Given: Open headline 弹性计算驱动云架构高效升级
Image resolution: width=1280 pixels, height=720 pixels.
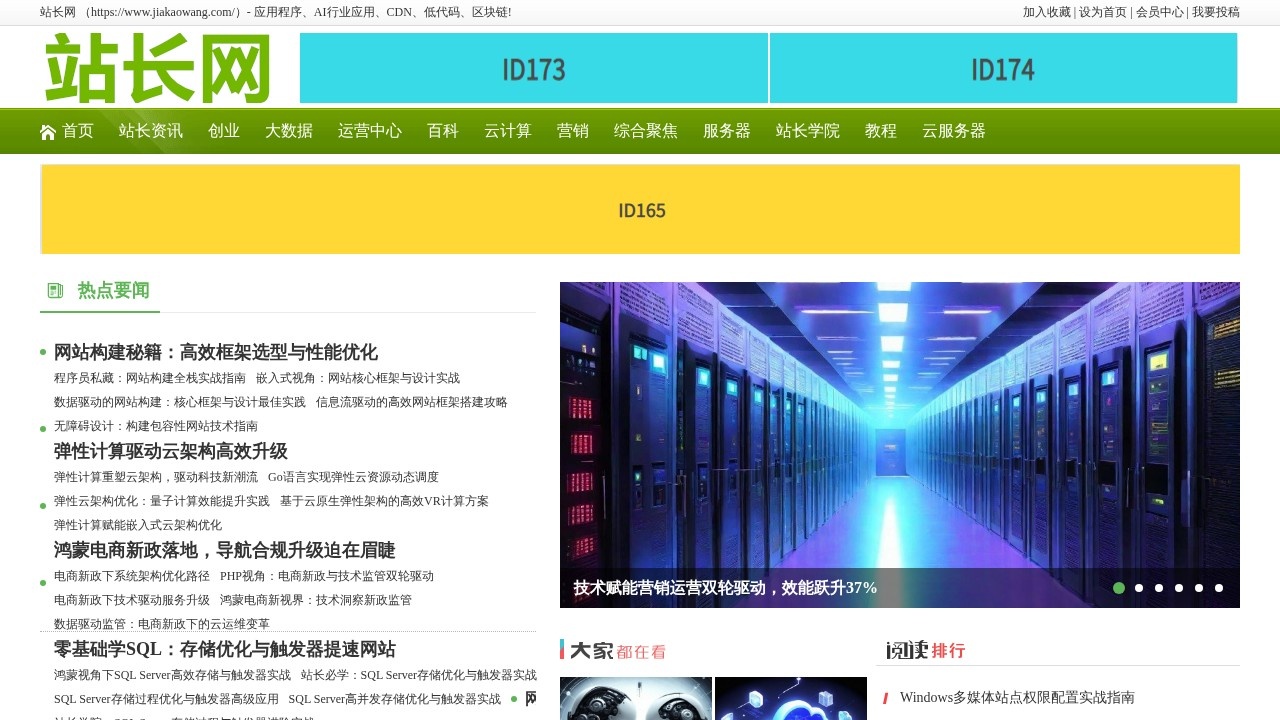Looking at the screenshot, I should click(x=171, y=451).
